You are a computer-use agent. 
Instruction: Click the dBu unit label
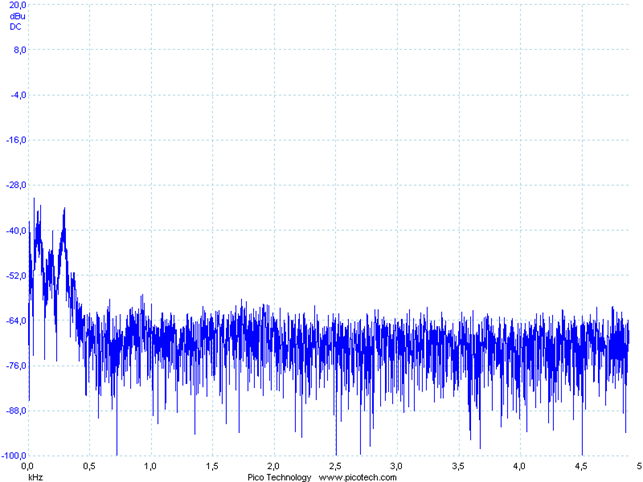tap(17, 16)
